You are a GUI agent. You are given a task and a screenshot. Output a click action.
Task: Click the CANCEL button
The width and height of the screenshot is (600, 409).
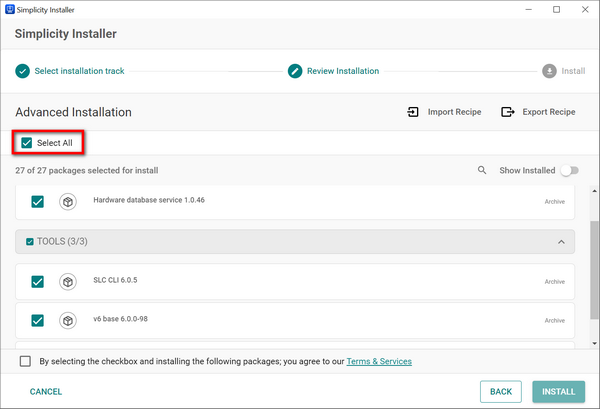(x=46, y=392)
